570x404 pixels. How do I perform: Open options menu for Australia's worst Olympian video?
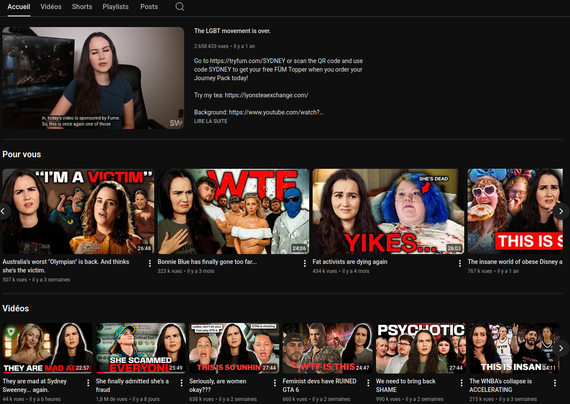pyautogui.click(x=150, y=264)
